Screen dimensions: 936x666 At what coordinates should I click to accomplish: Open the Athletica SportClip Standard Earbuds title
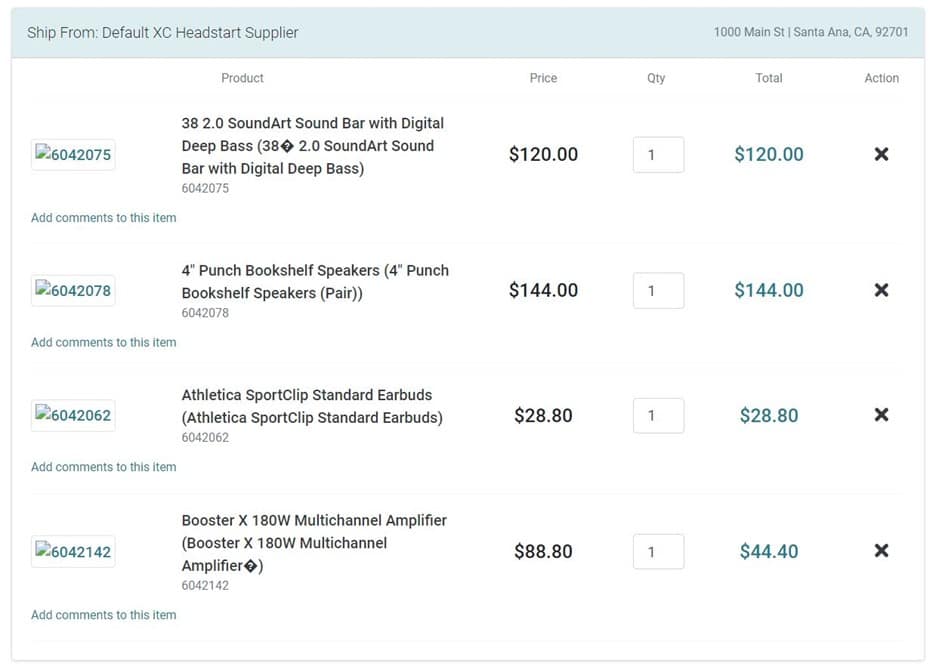tap(312, 406)
